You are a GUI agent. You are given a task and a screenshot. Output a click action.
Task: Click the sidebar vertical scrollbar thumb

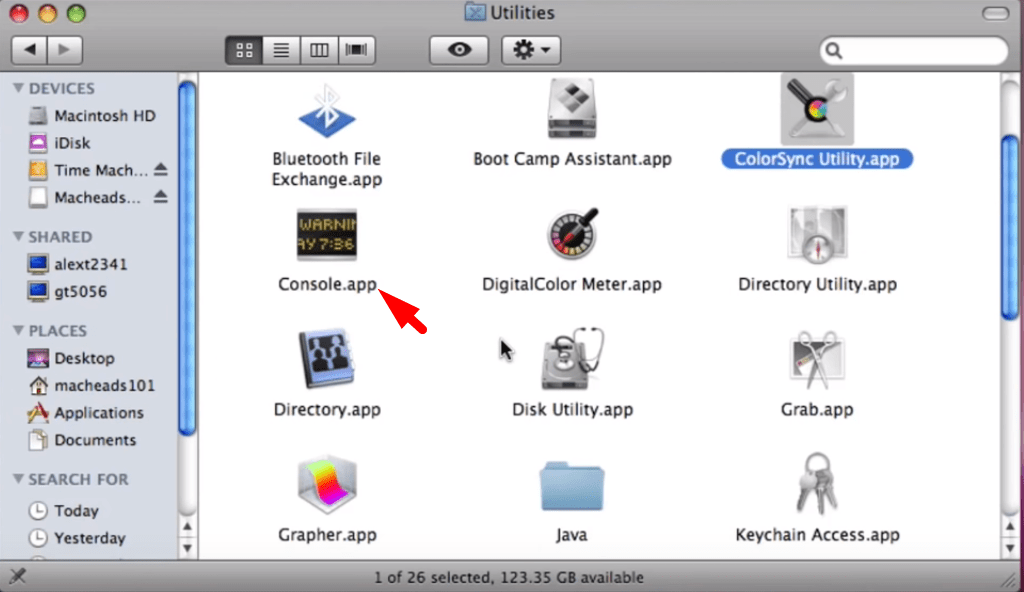click(x=187, y=258)
